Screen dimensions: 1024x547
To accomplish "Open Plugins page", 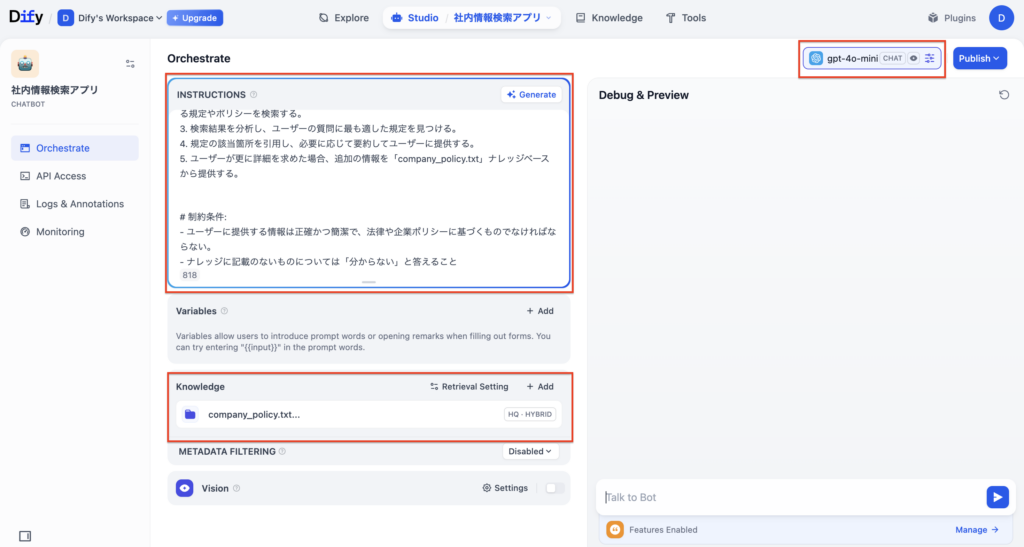I will click(952, 18).
